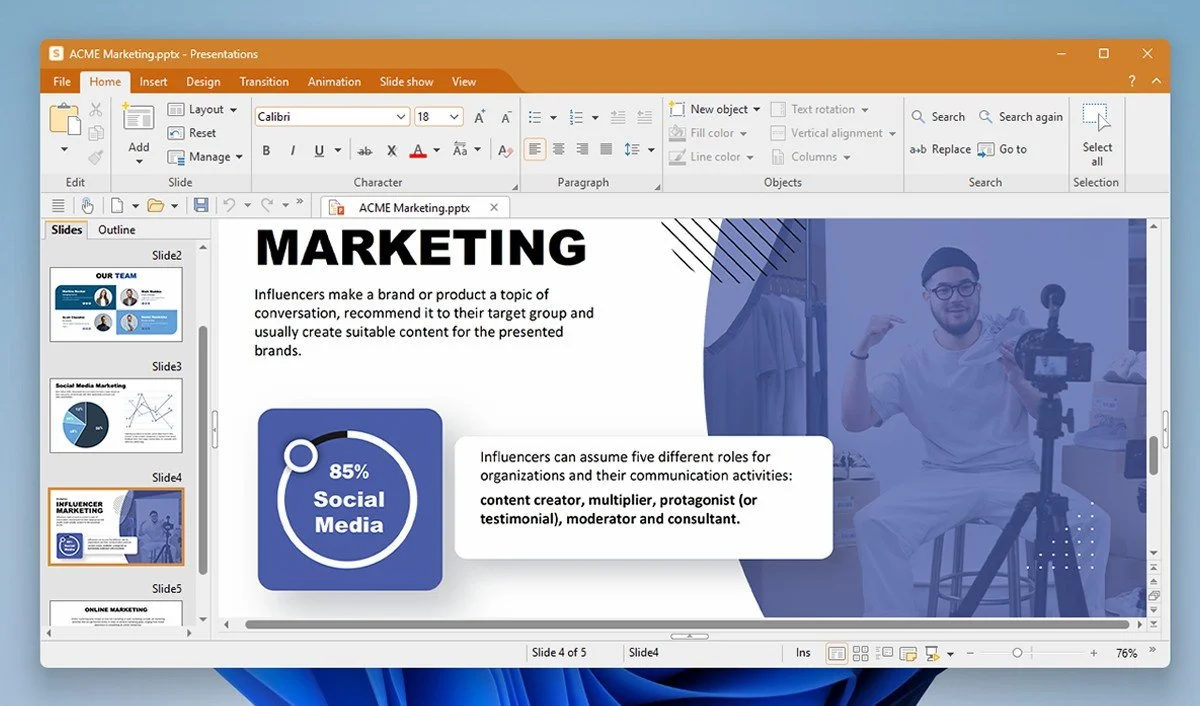Toggle Underline formatting
Screen dimensions: 1200x706
[x=319, y=151]
